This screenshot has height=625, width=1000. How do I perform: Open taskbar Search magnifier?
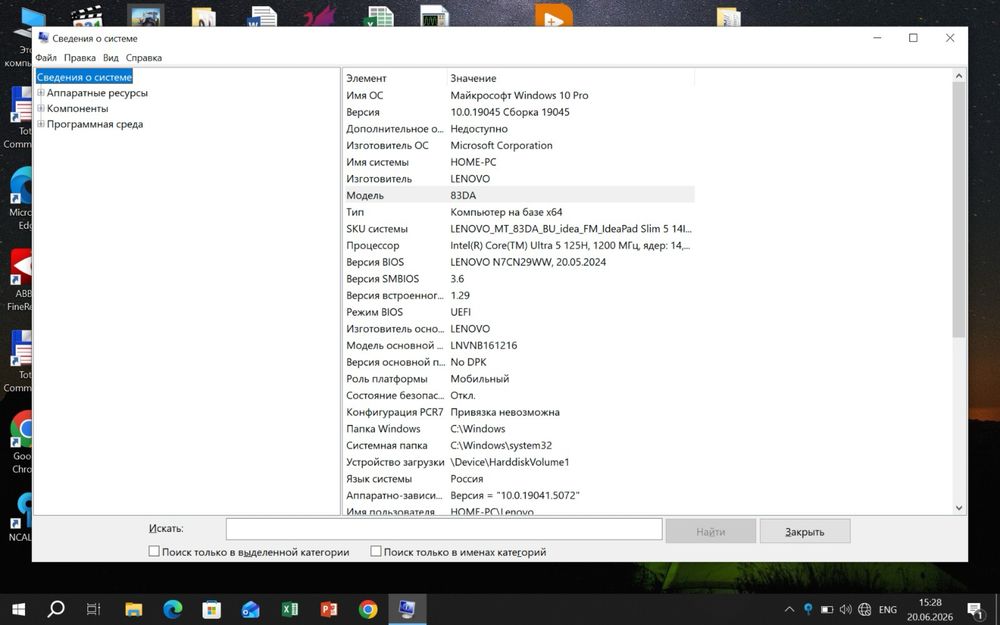56,609
